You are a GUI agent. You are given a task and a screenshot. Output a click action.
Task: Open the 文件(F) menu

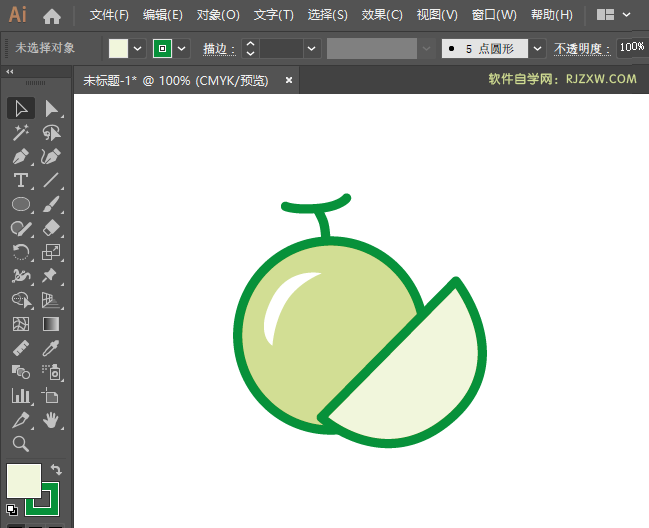[109, 15]
